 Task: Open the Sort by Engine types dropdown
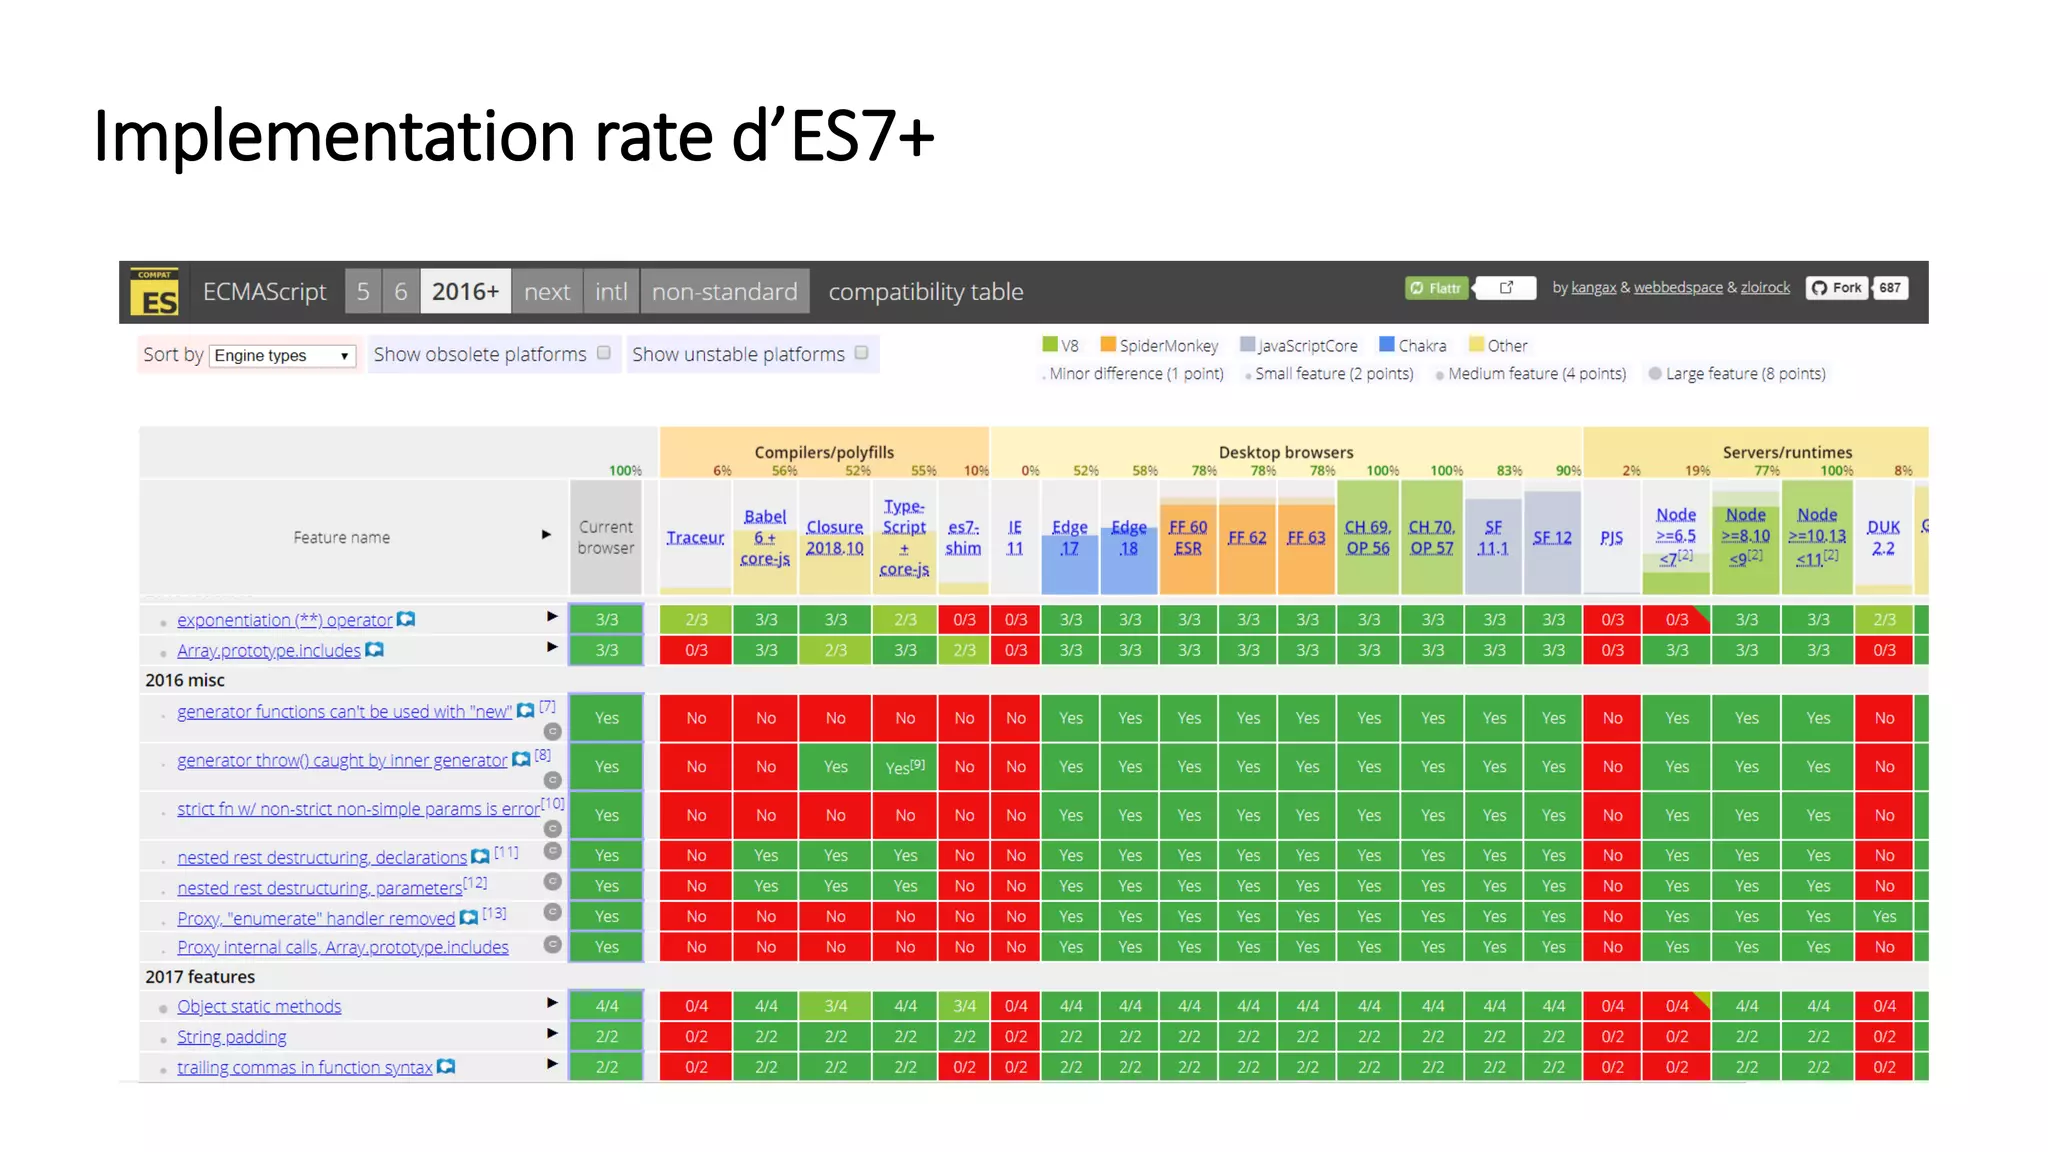283,356
